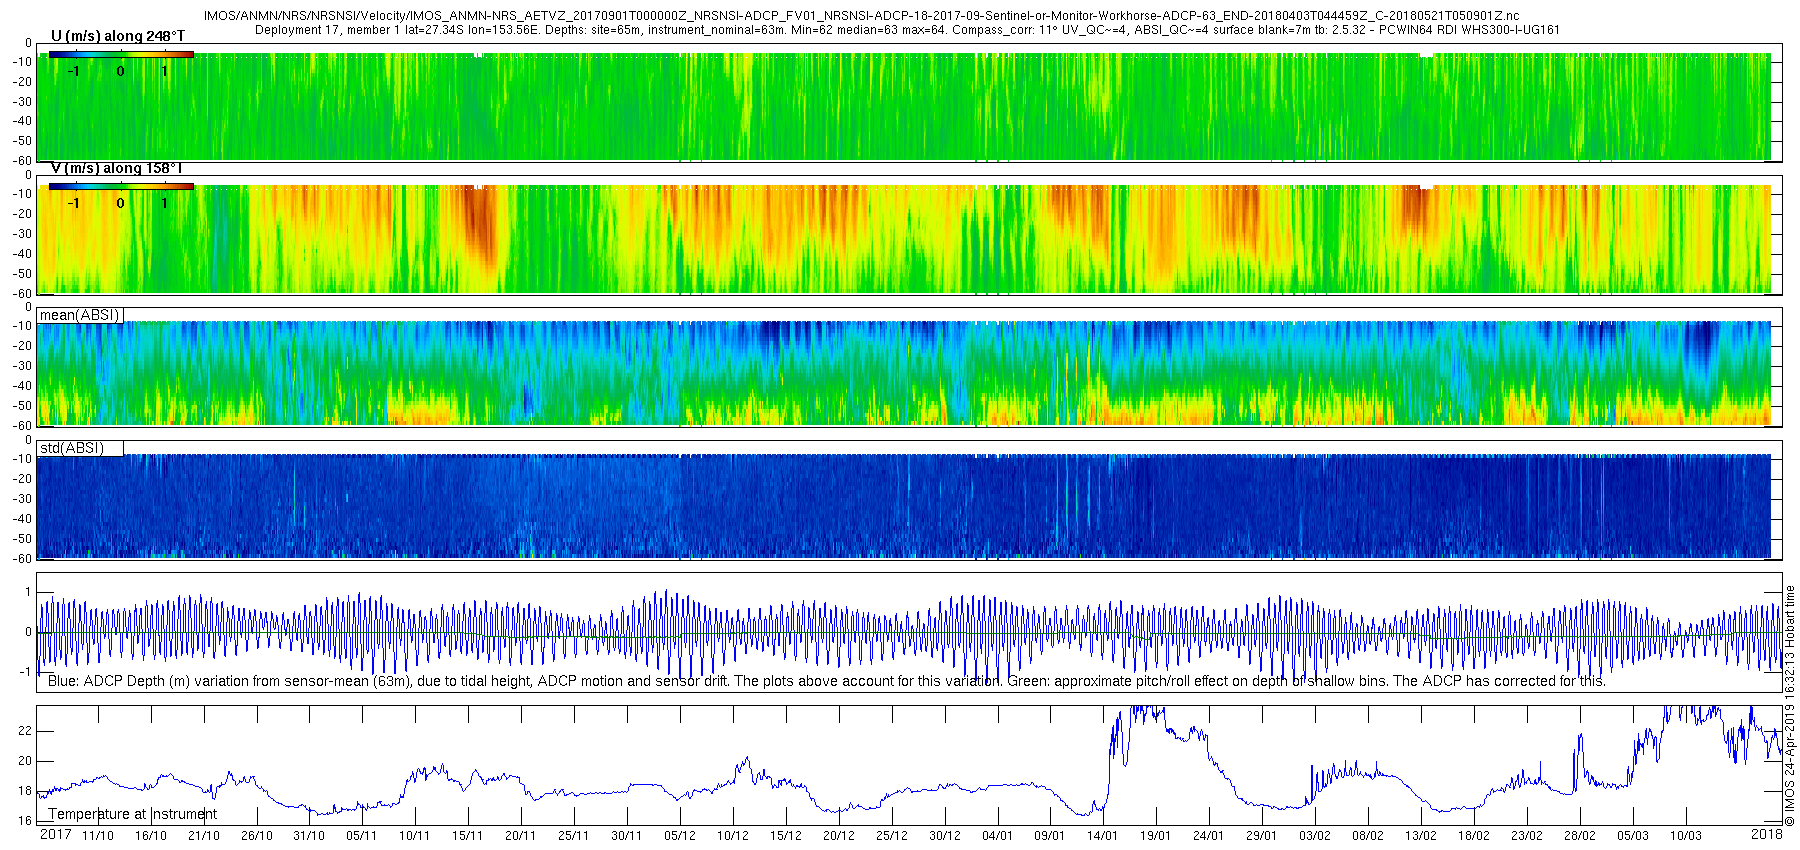The height and width of the screenshot is (850, 1800).
Task: Click the U velocity colorbar legend
Action: [121, 54]
